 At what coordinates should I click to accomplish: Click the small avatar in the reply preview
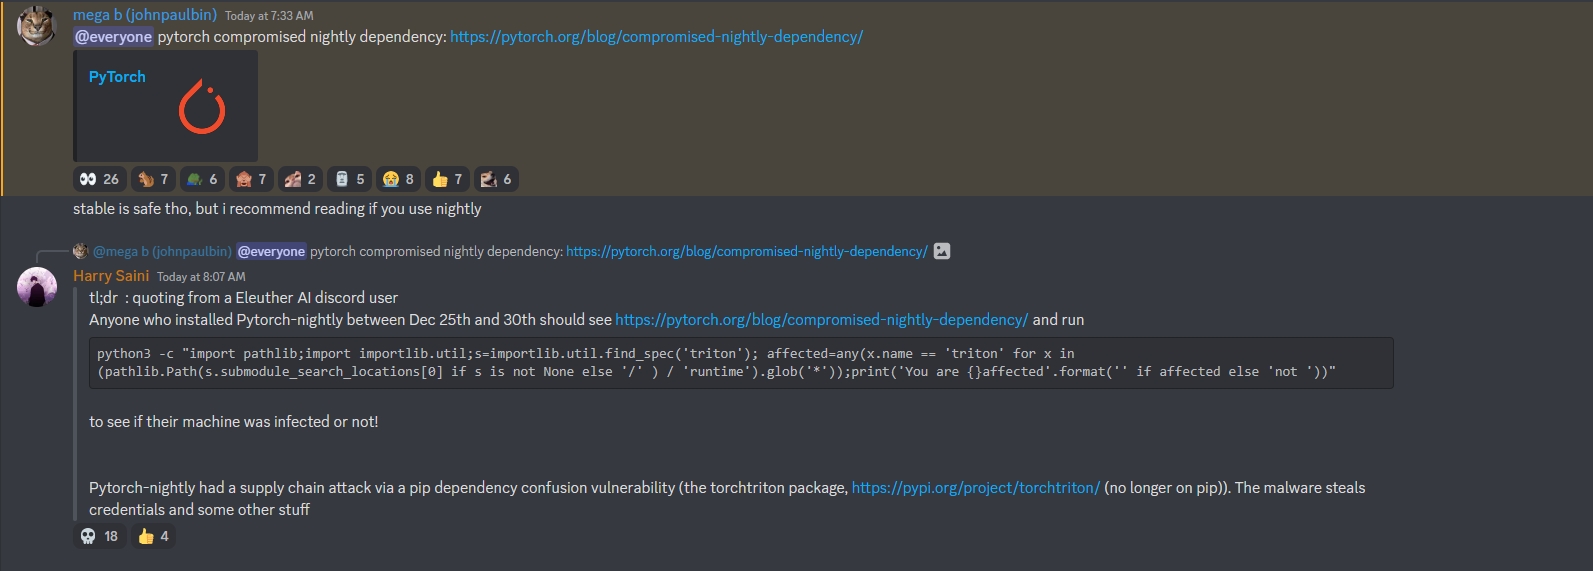81,251
